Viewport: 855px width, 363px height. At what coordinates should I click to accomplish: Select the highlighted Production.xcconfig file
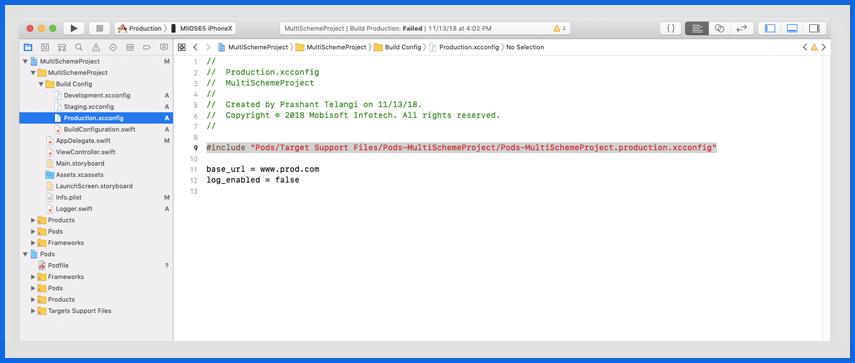point(97,118)
